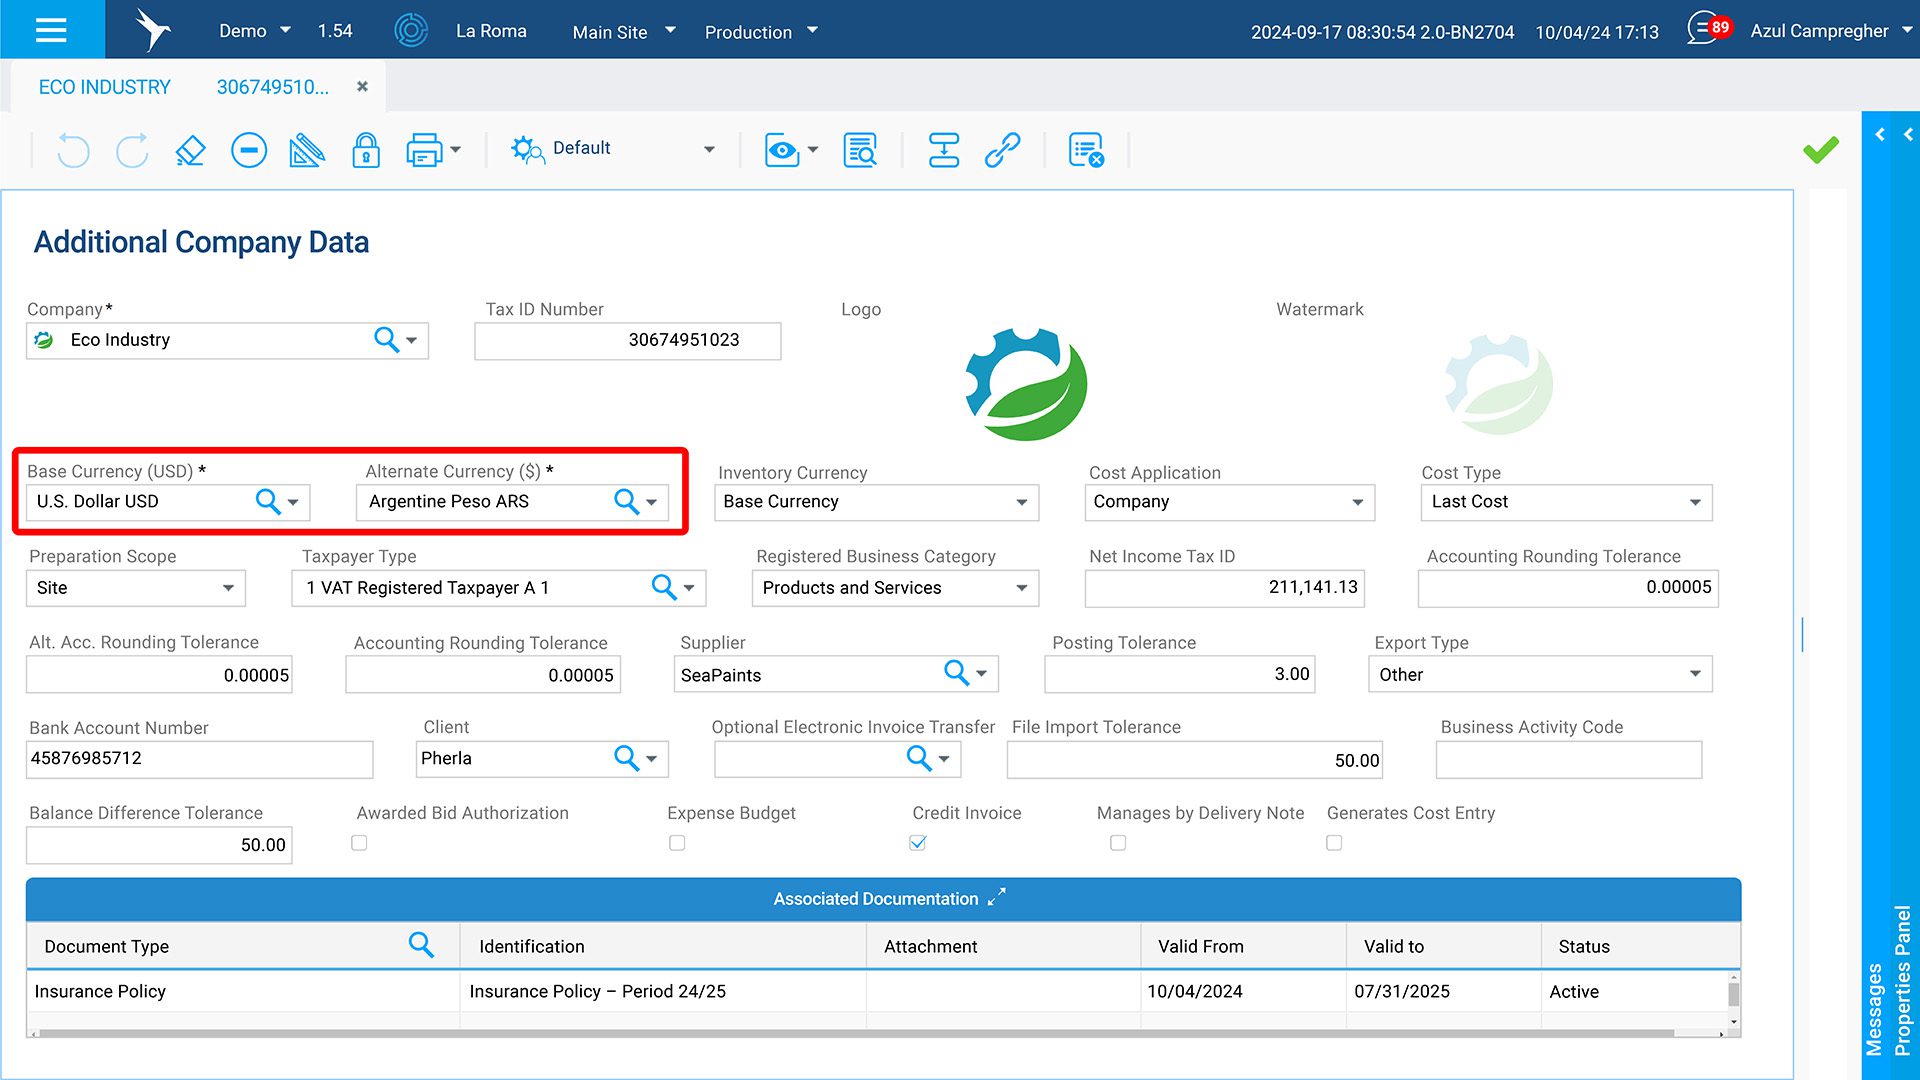Expand the Cost Type dropdown
Screen dimensions: 1920x1080
[1695, 502]
